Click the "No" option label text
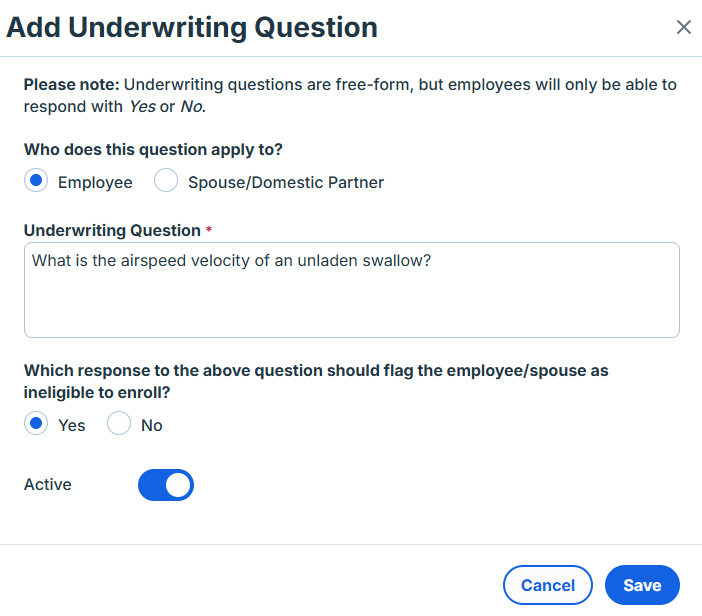 click(151, 425)
